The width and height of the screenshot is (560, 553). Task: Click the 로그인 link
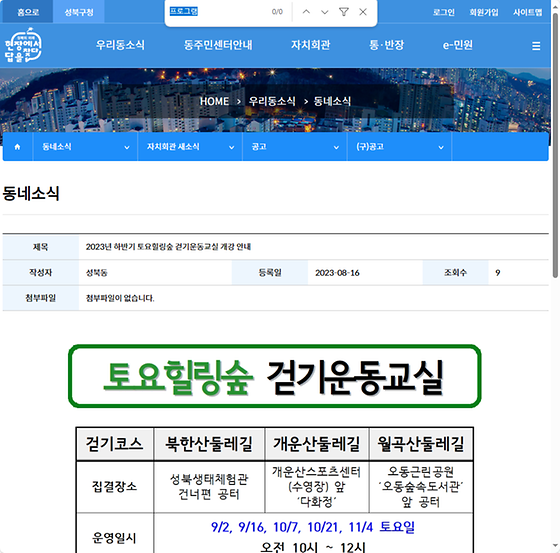click(x=444, y=13)
